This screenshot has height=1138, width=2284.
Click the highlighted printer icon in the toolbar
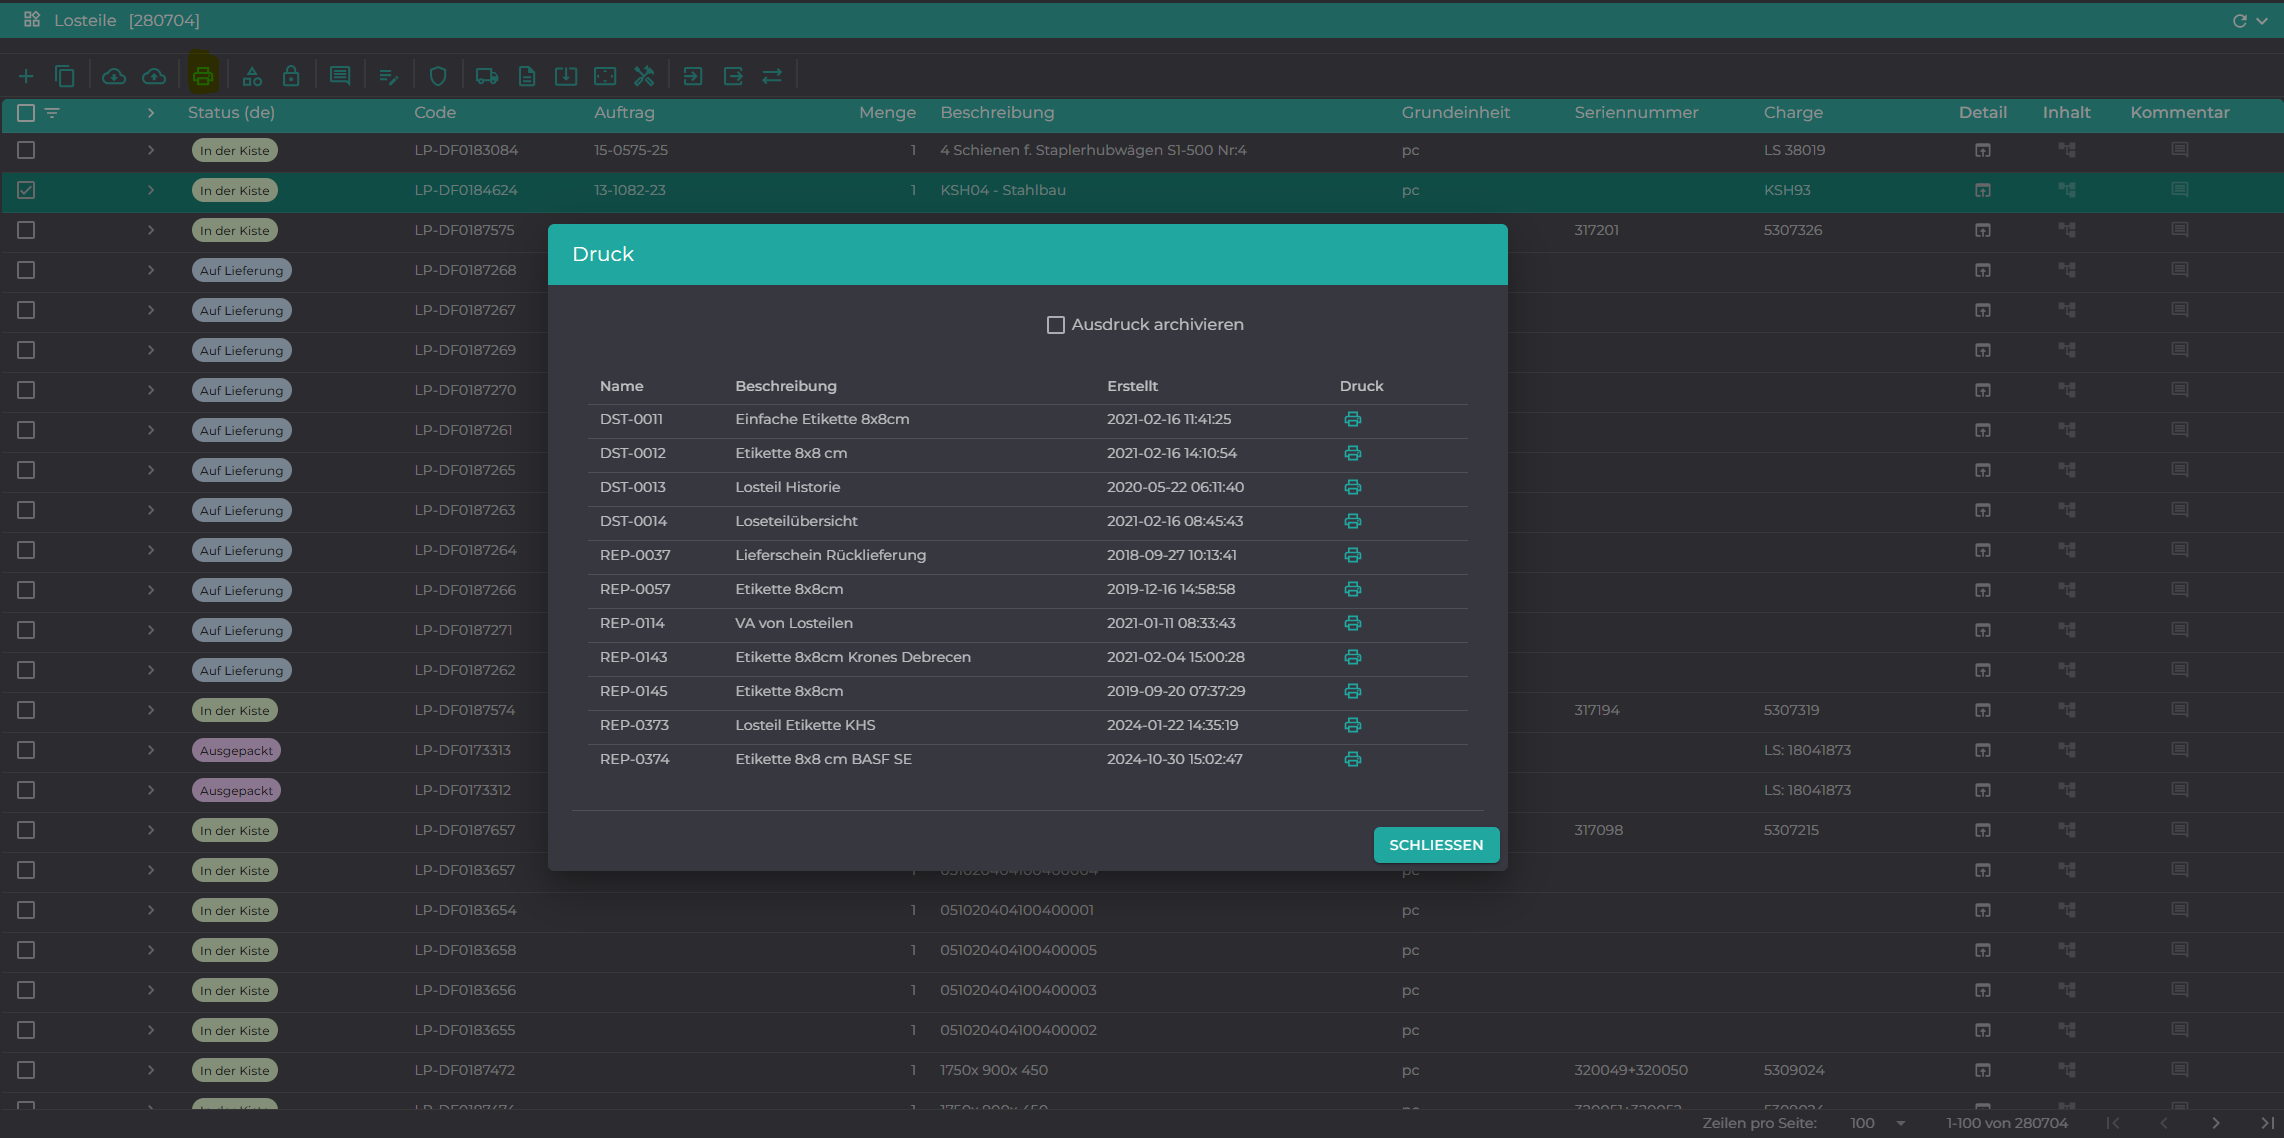pyautogui.click(x=203, y=76)
